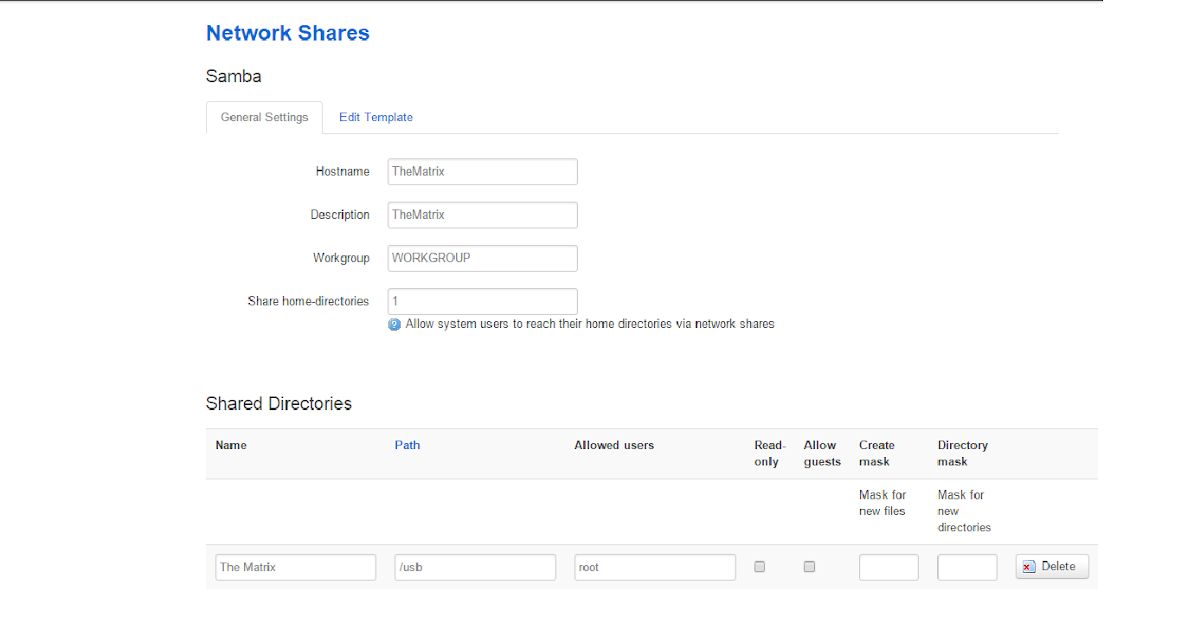Click the Samba section title
Viewport: 1200px width, 630px height.
[233, 76]
